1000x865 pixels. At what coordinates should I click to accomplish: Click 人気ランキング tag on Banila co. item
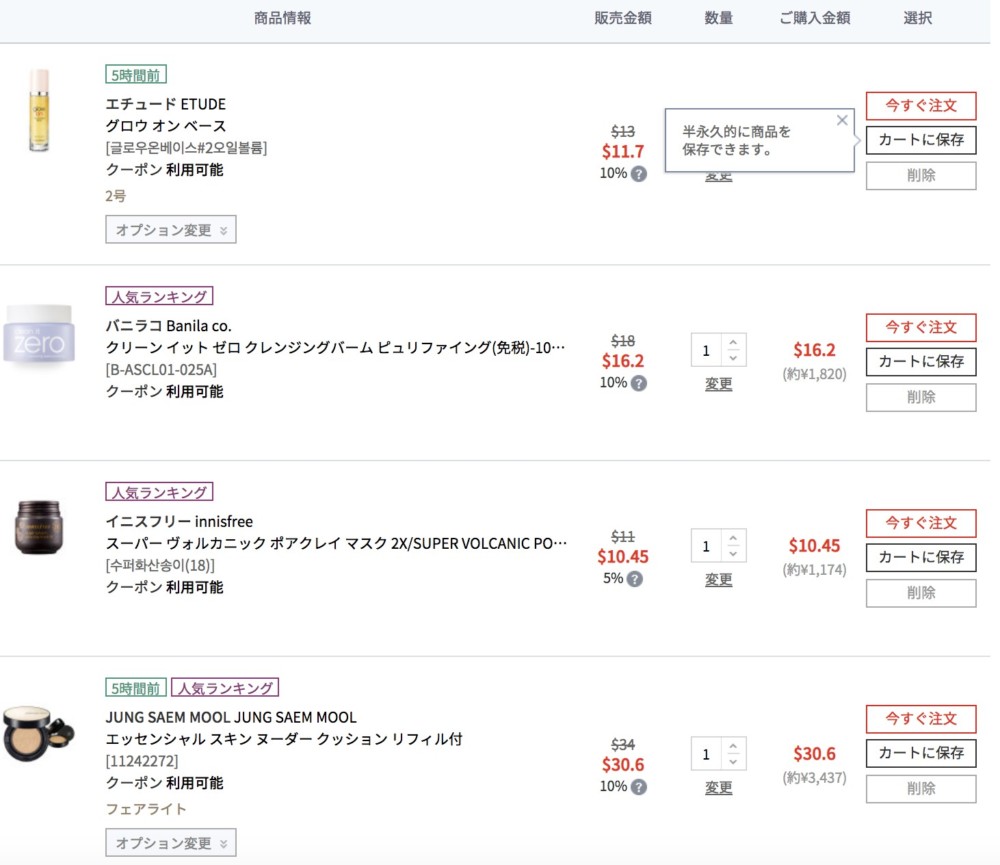[159, 296]
